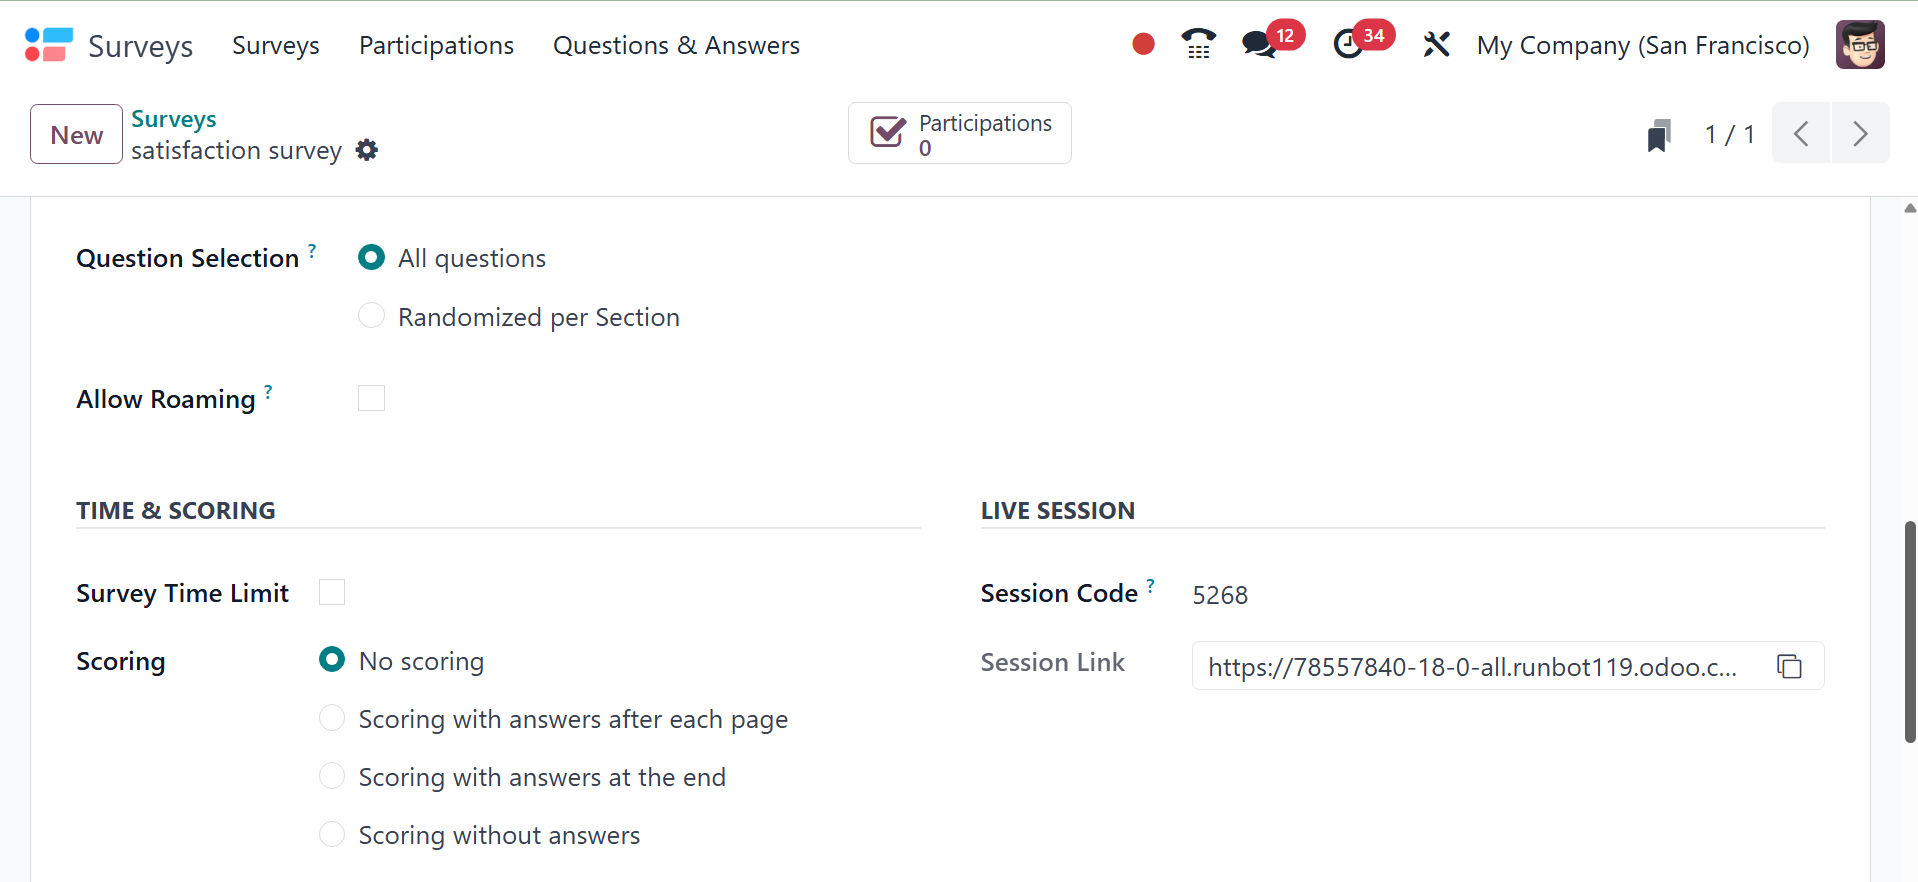Open the debug tools wrench icon
The image size is (1918, 882).
tap(1436, 44)
